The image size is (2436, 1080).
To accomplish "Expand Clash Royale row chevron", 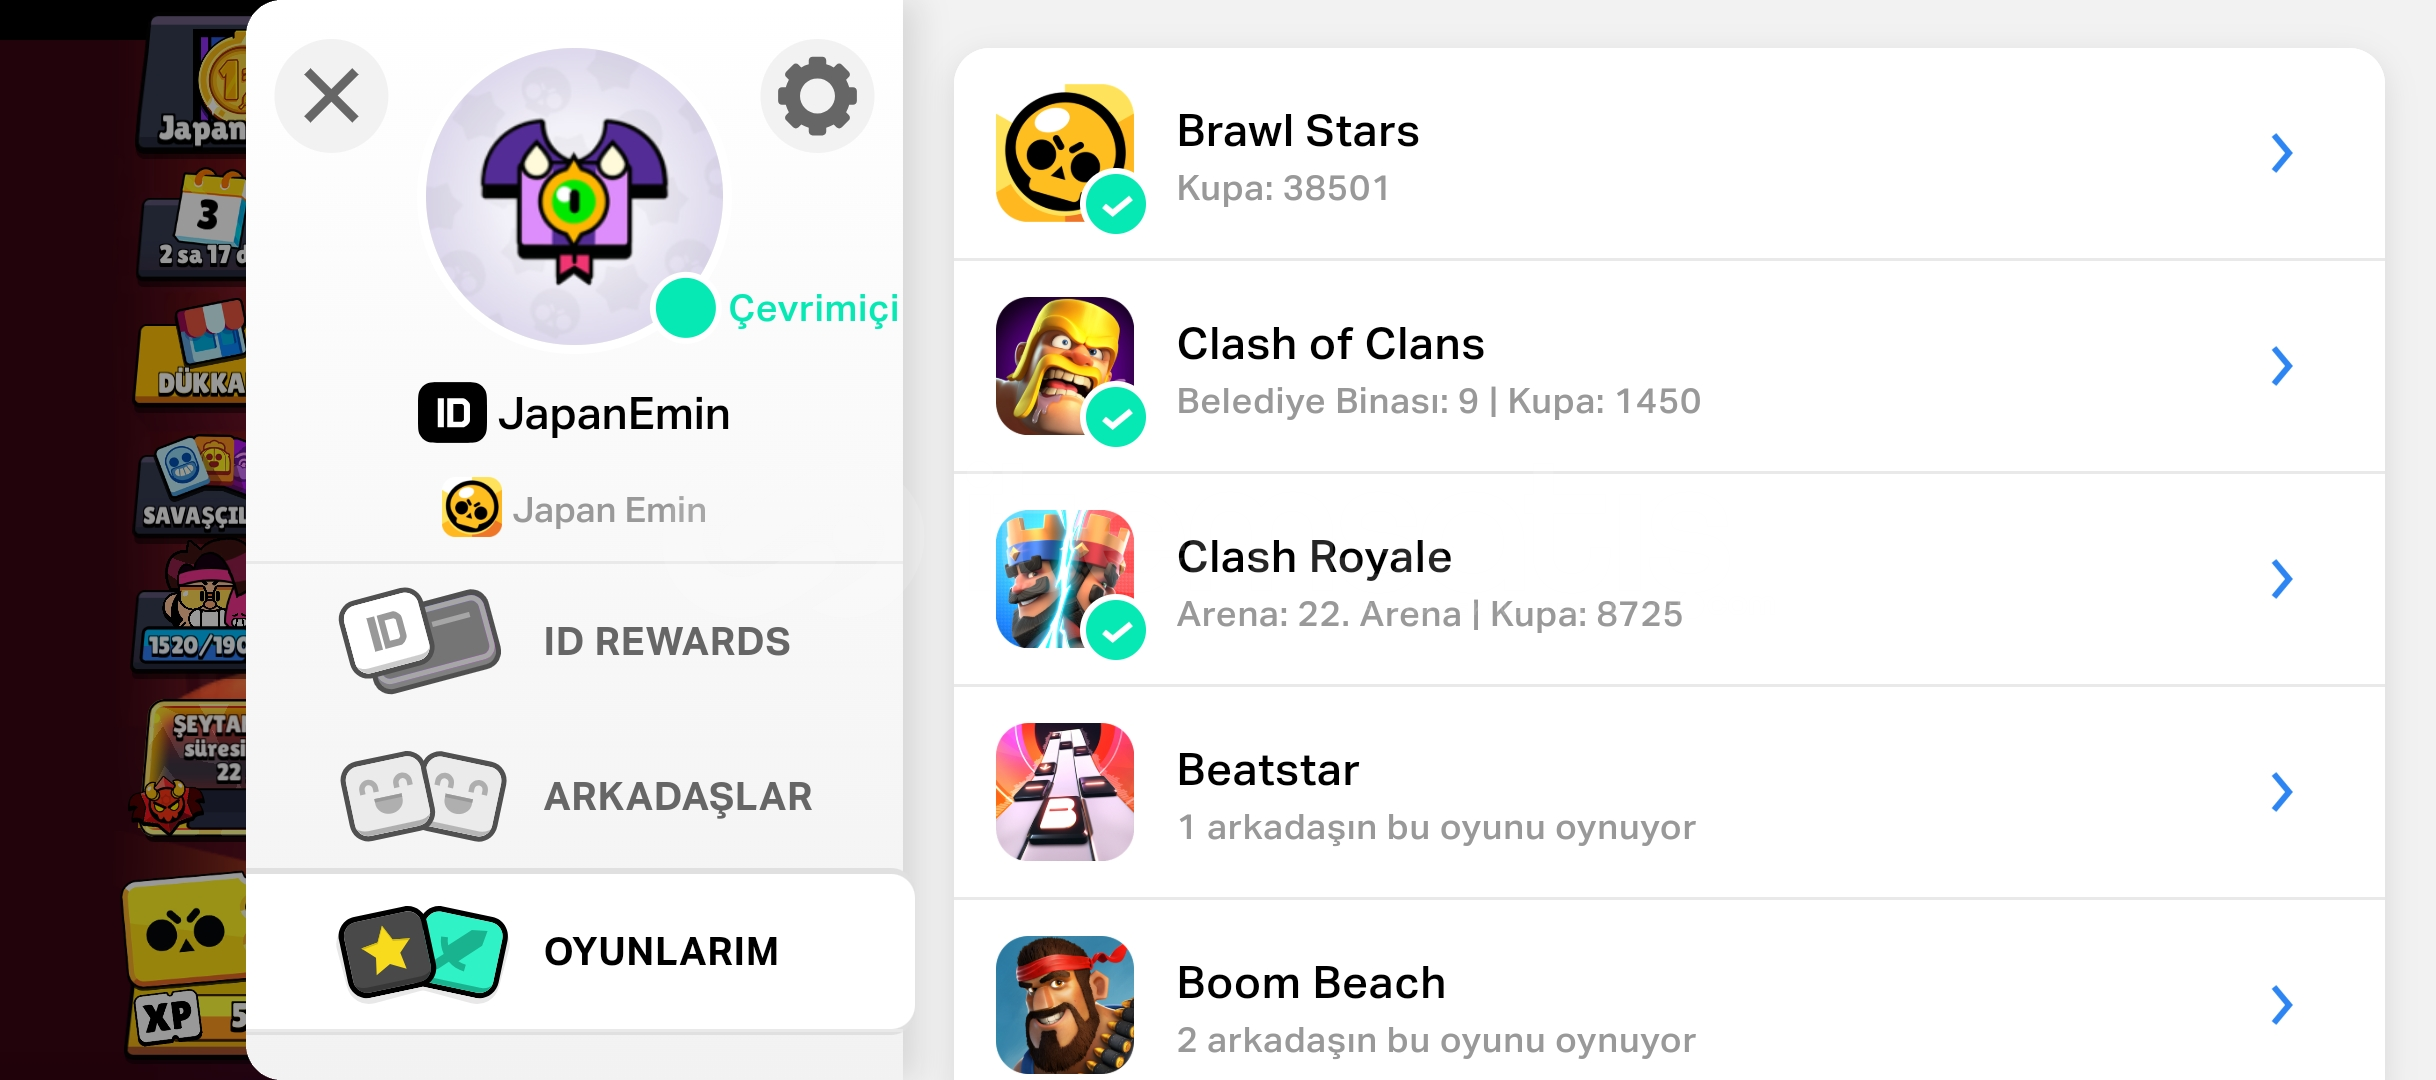I will click(2281, 579).
